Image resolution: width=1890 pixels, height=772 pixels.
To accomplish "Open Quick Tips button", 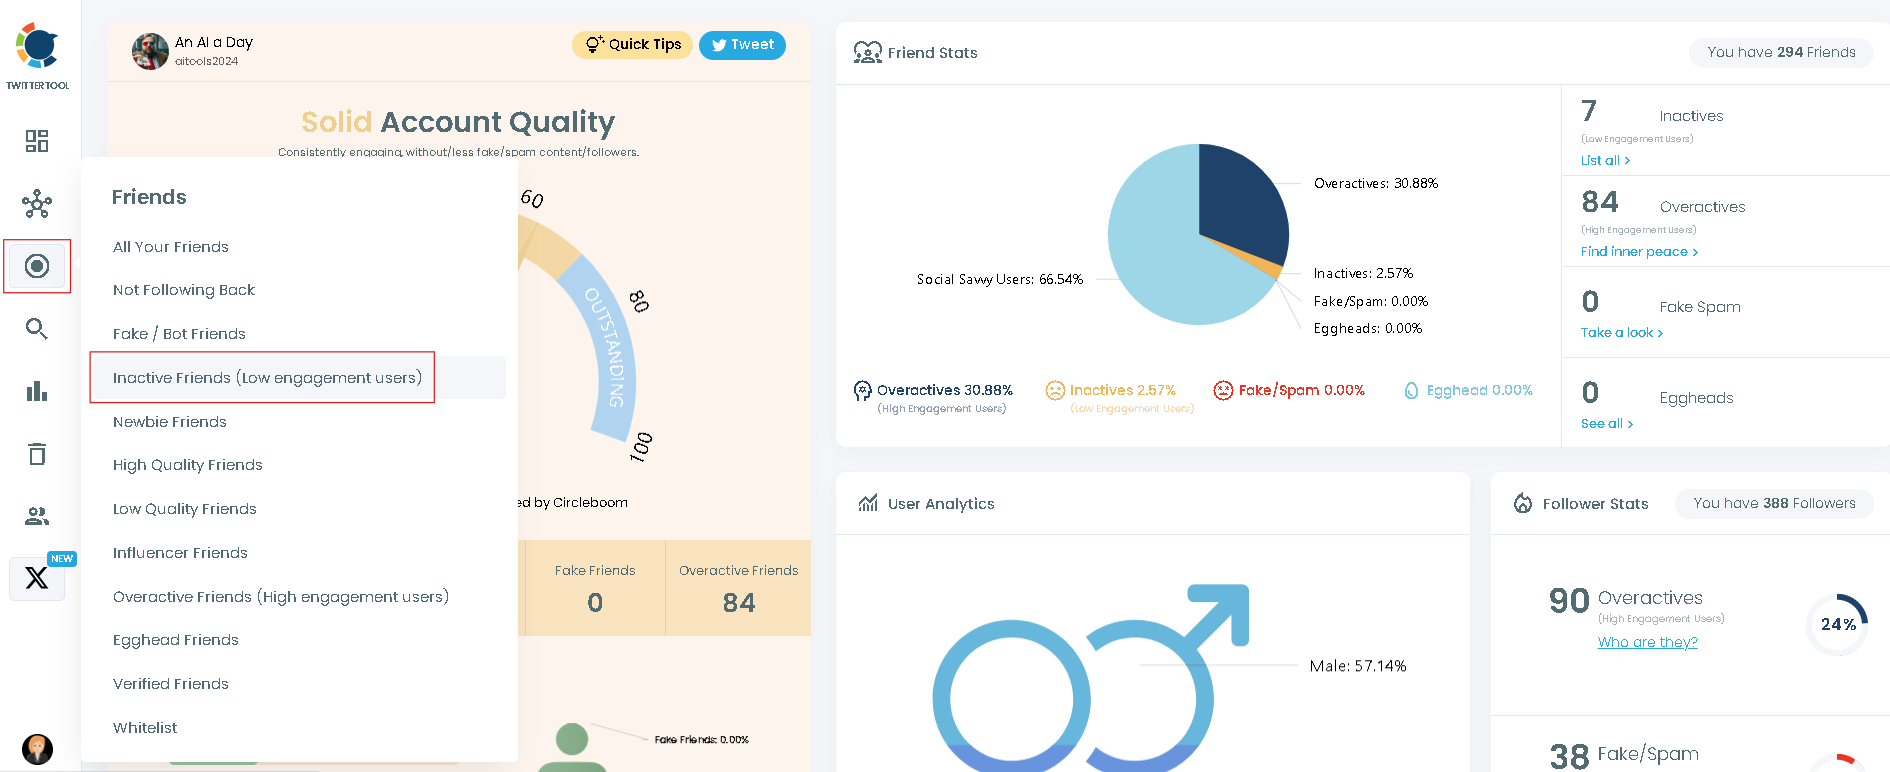I will 632,44.
